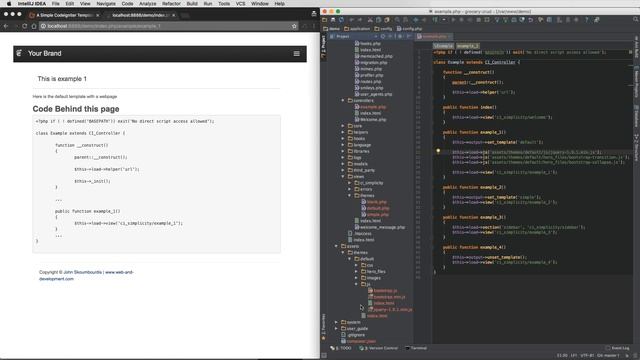Viewport: 640px width, 360px height.
Task: Open the File menu
Action: tap(56, 4)
